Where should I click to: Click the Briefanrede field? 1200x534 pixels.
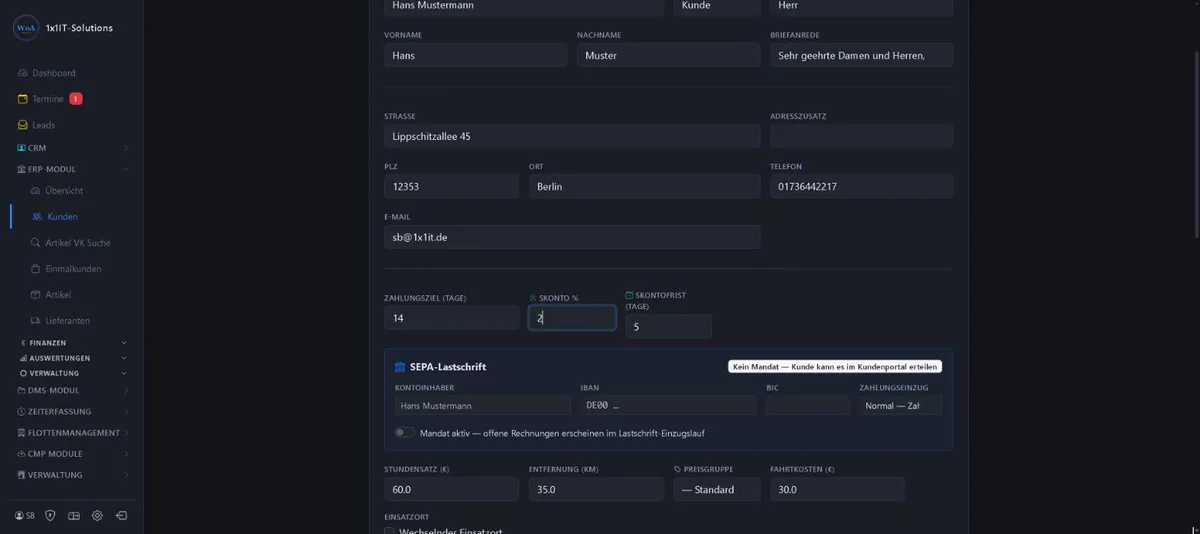(861, 55)
